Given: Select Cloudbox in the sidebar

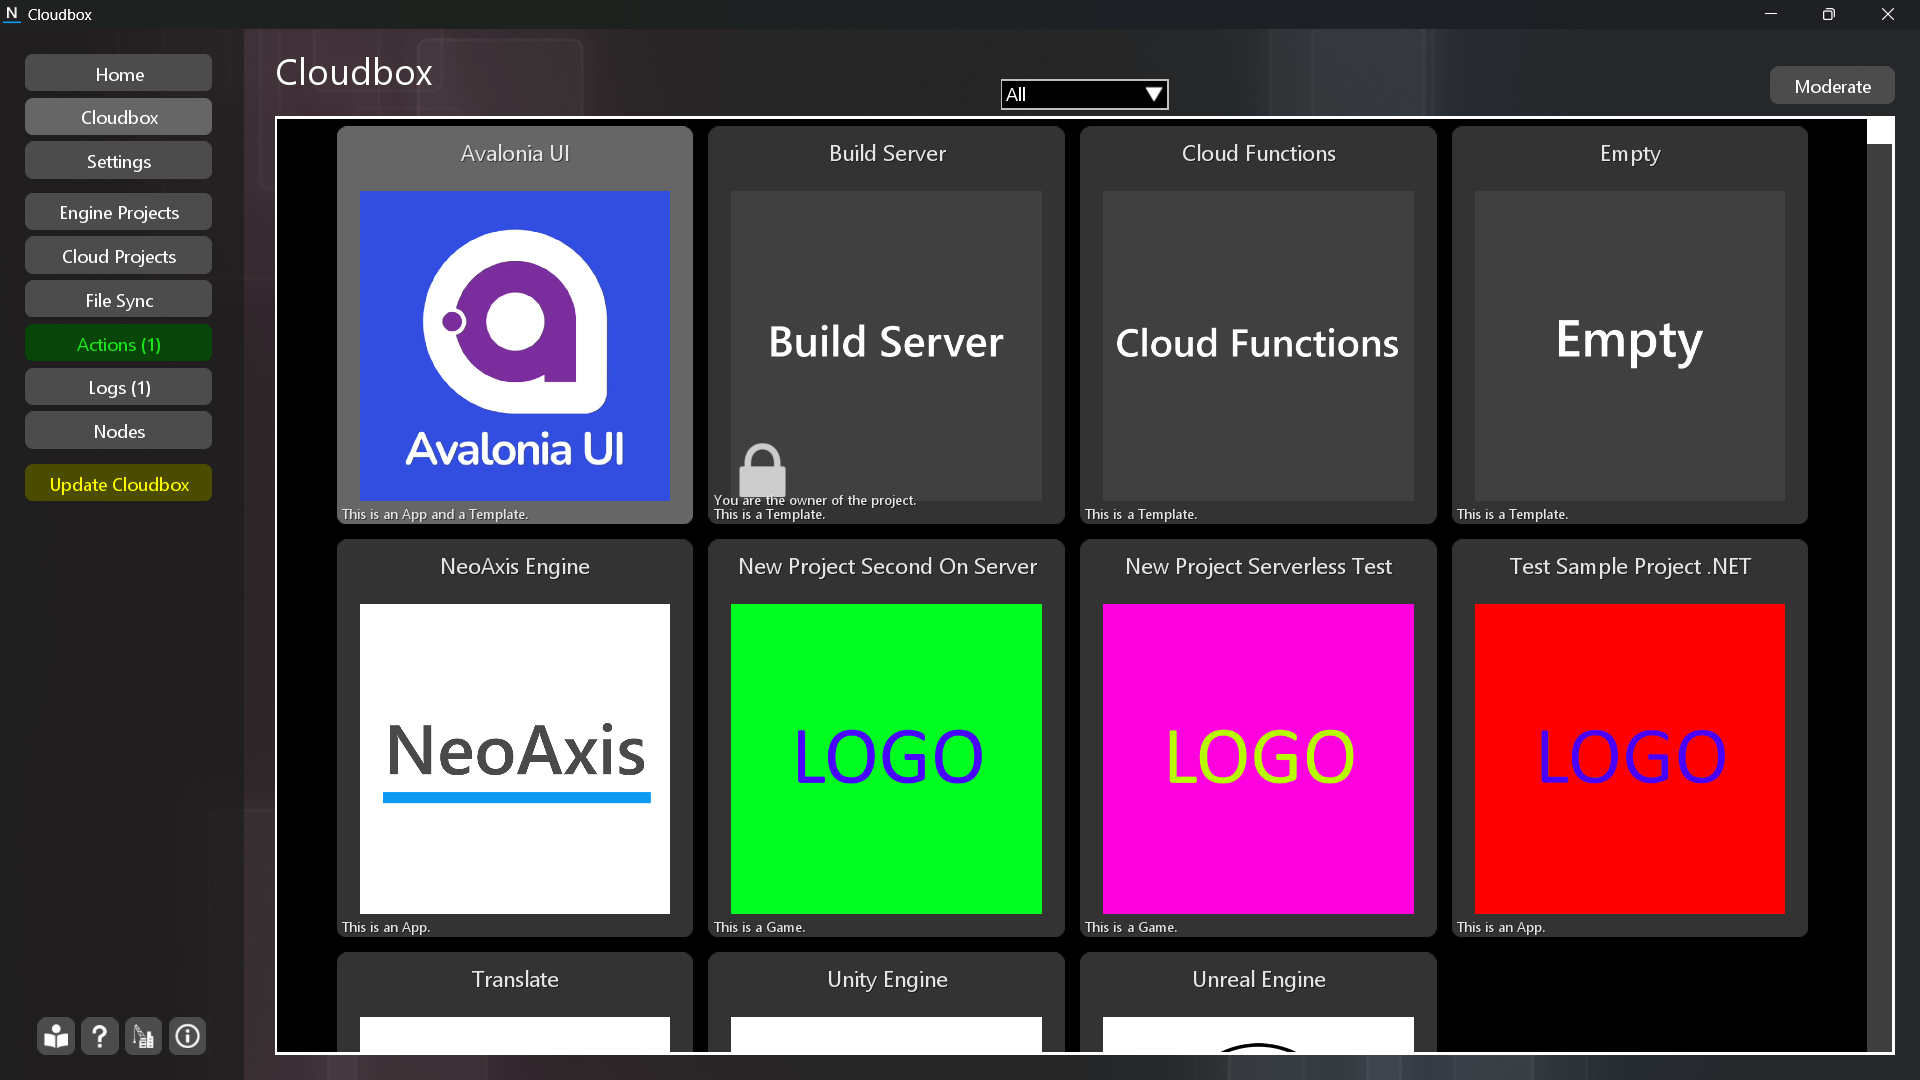Looking at the screenshot, I should click(119, 117).
